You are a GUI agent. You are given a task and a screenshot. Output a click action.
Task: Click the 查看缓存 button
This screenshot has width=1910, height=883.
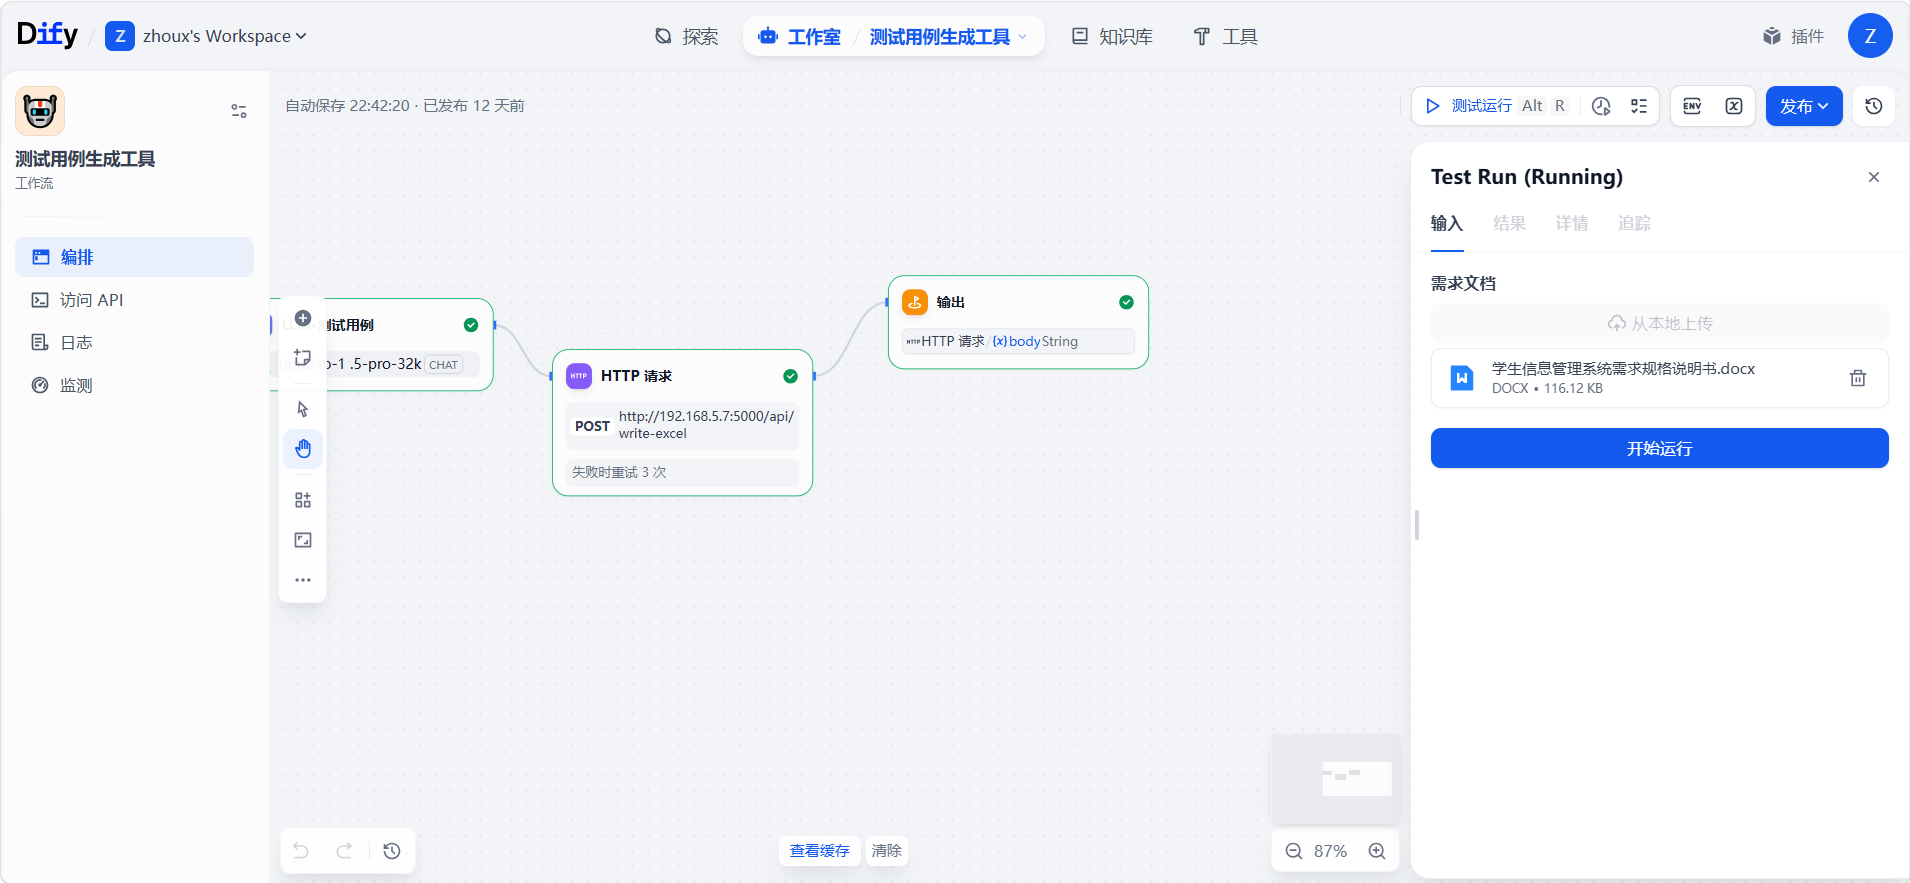click(819, 851)
